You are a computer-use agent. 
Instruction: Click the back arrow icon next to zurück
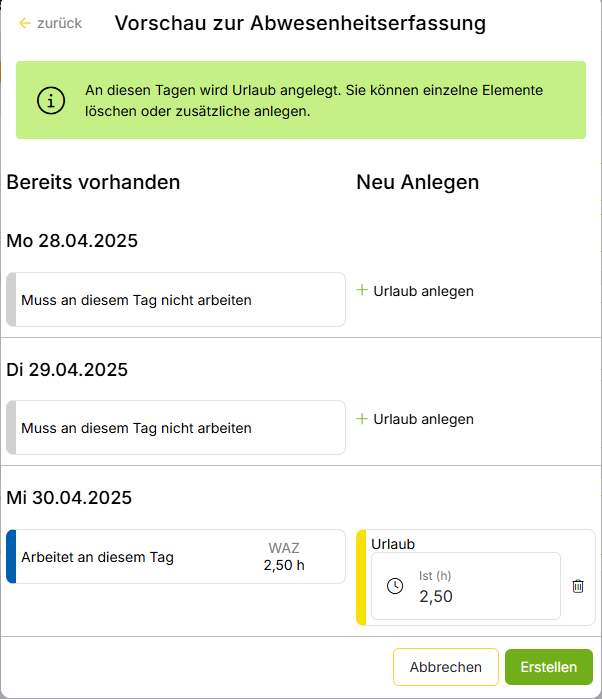tap(25, 23)
